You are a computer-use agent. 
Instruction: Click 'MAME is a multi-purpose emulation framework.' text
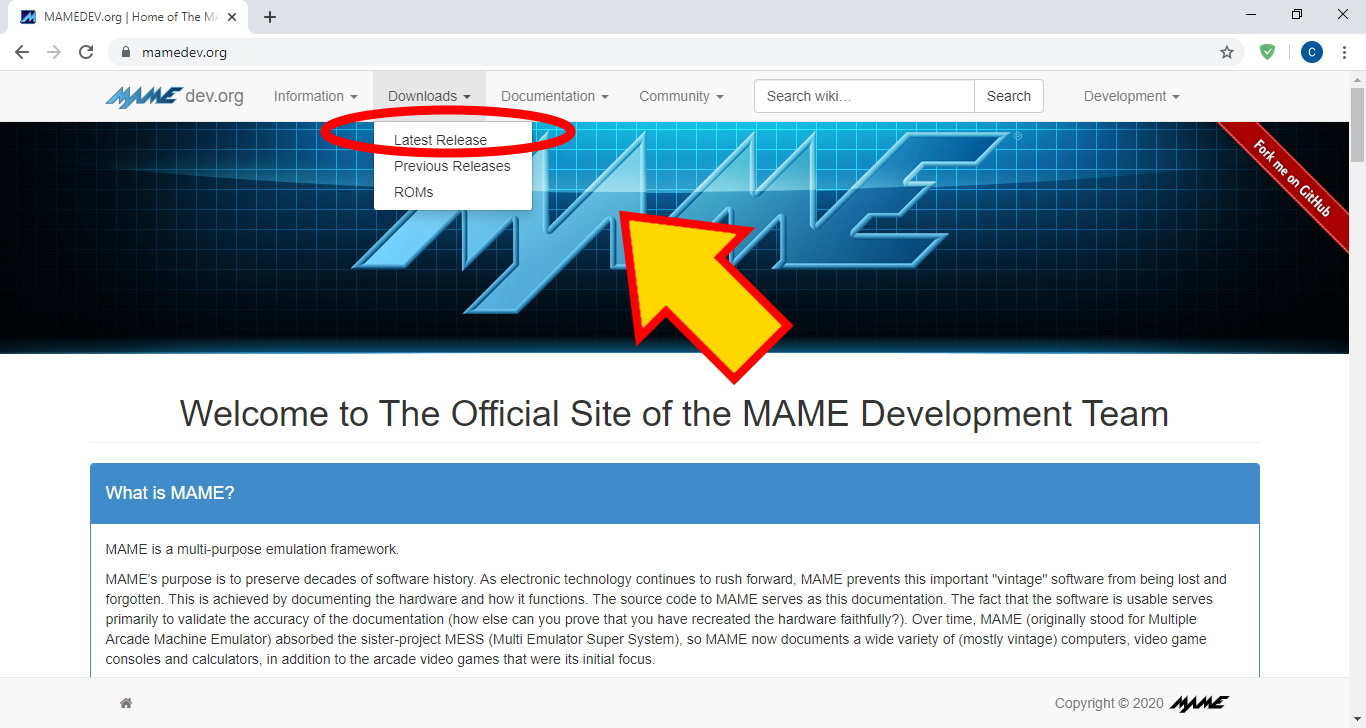point(252,549)
